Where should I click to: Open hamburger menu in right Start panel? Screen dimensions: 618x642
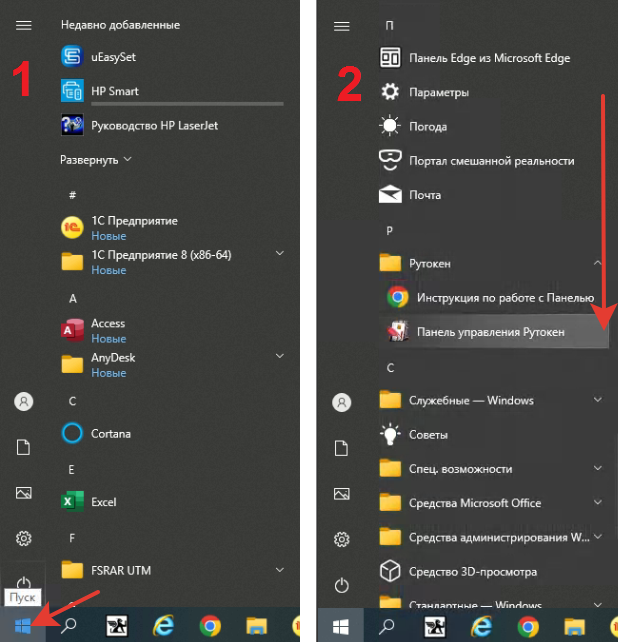(342, 27)
